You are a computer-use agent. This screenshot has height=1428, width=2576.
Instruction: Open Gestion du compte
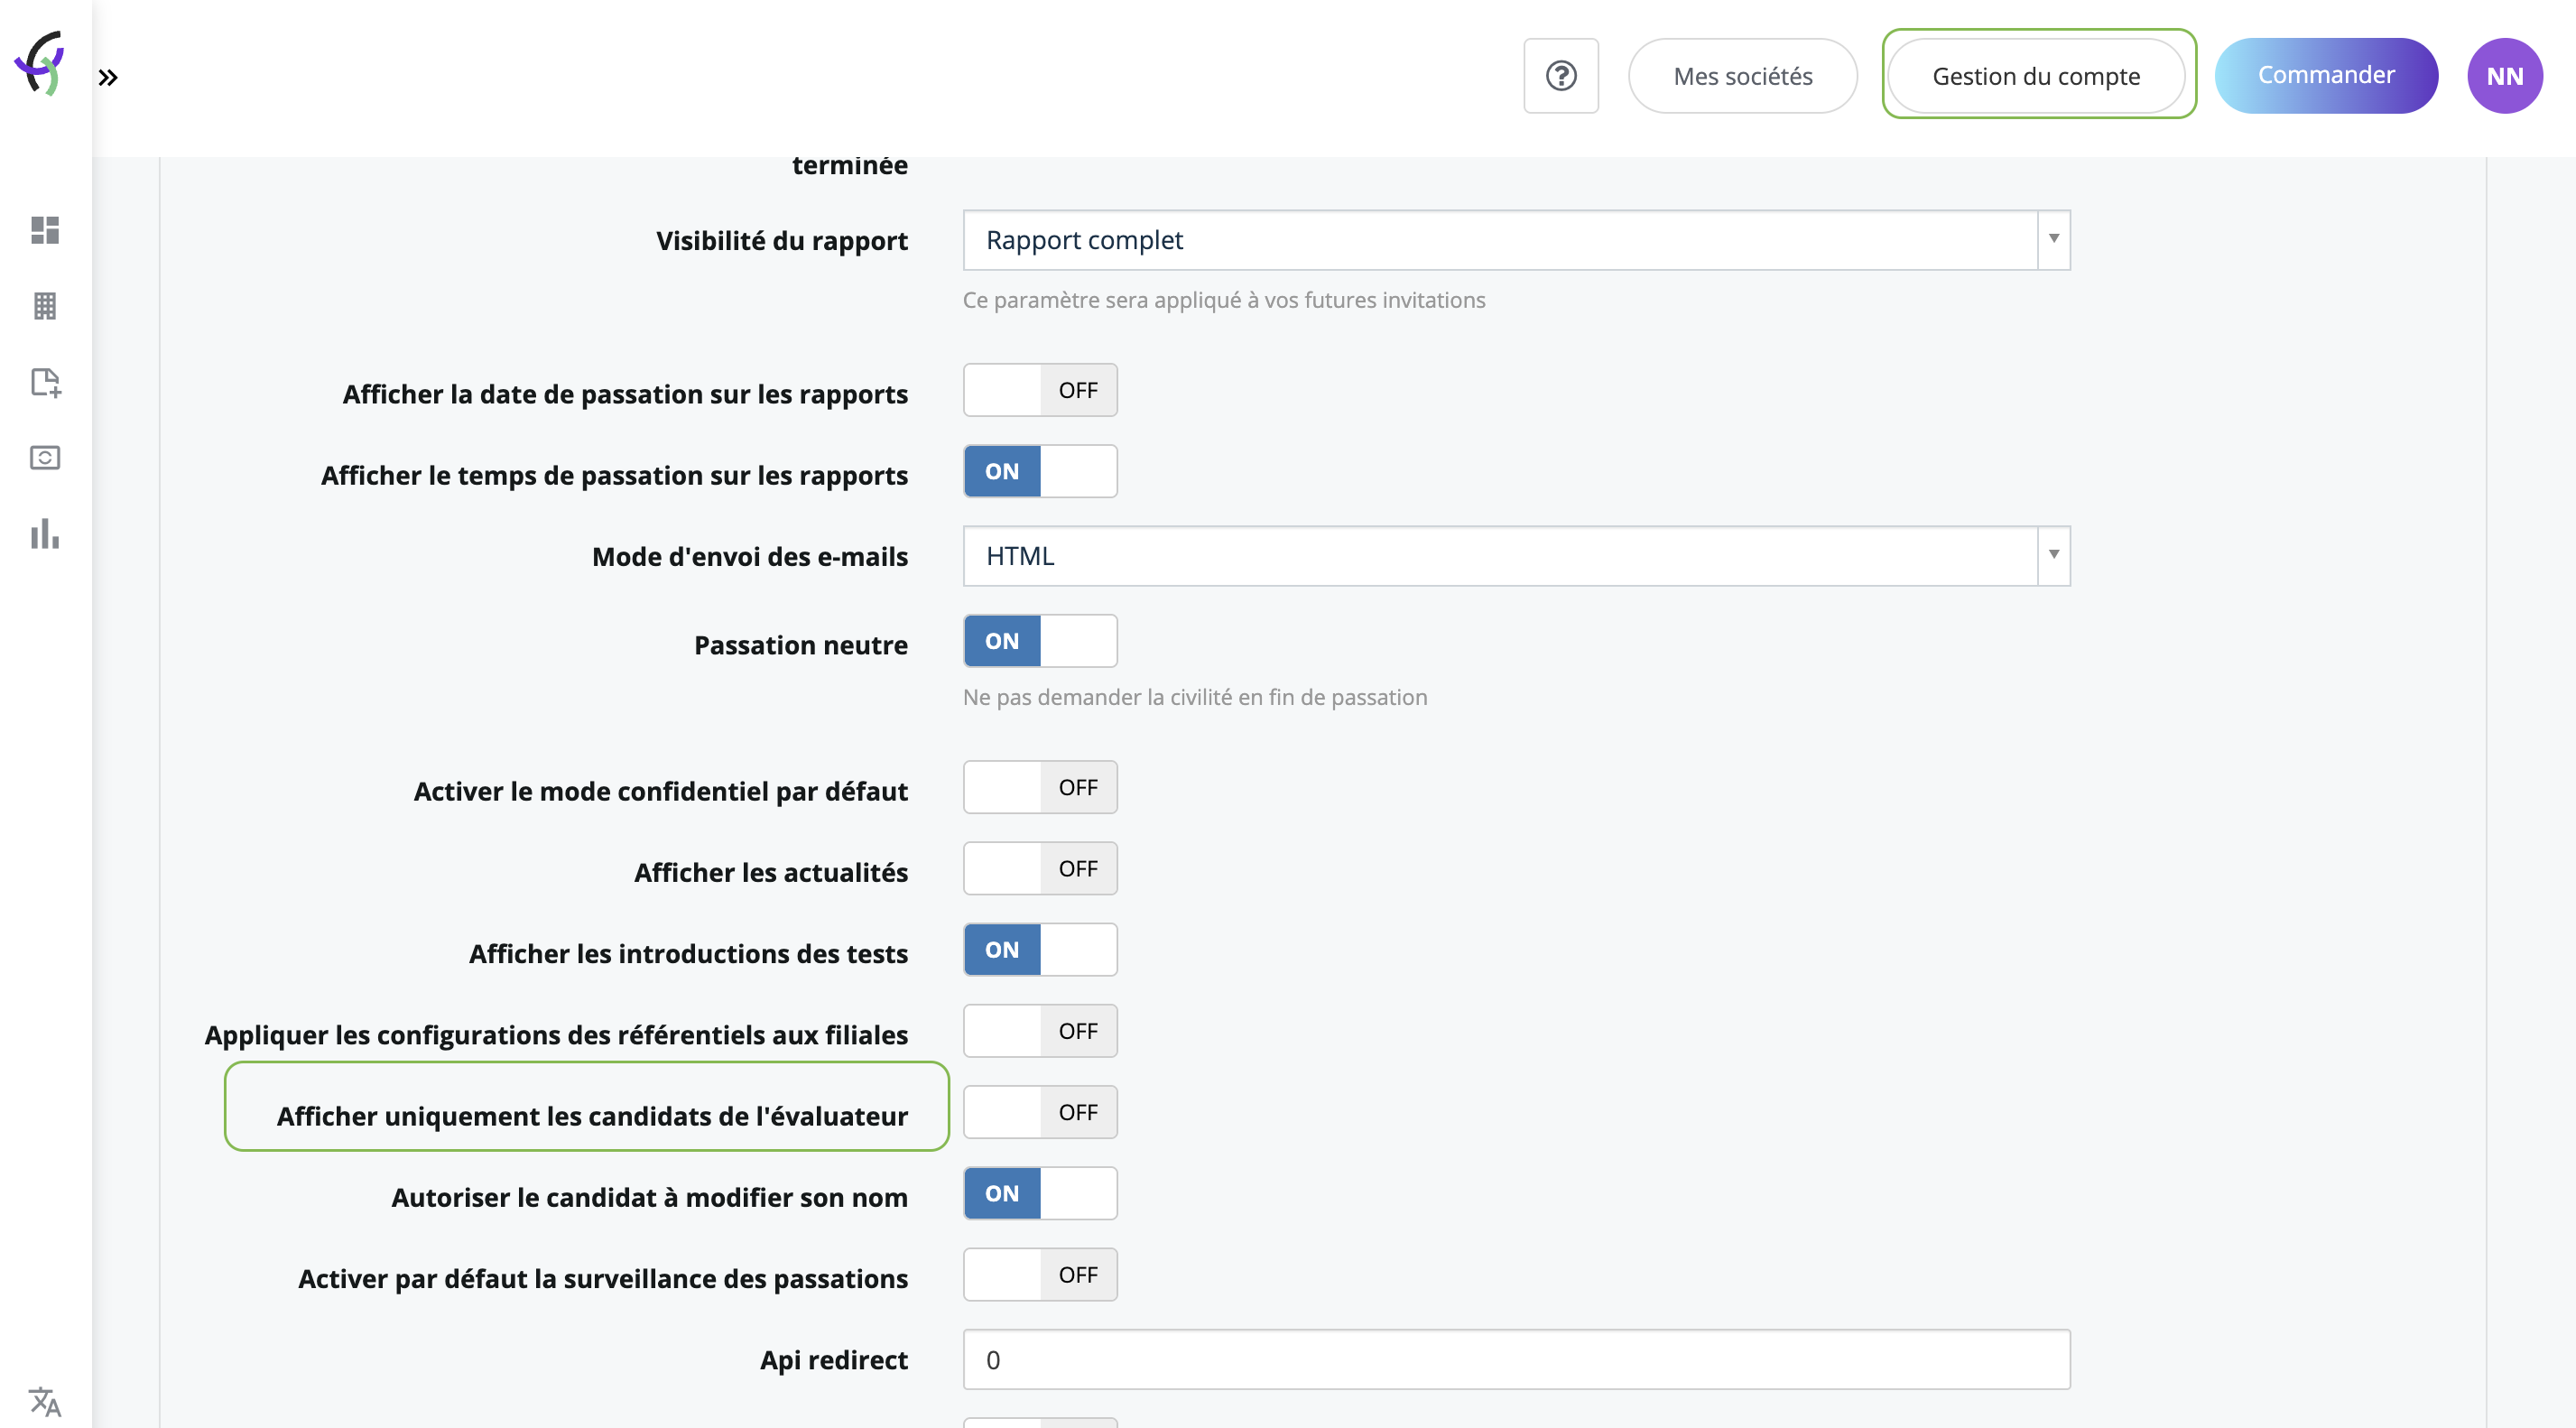pos(2036,76)
